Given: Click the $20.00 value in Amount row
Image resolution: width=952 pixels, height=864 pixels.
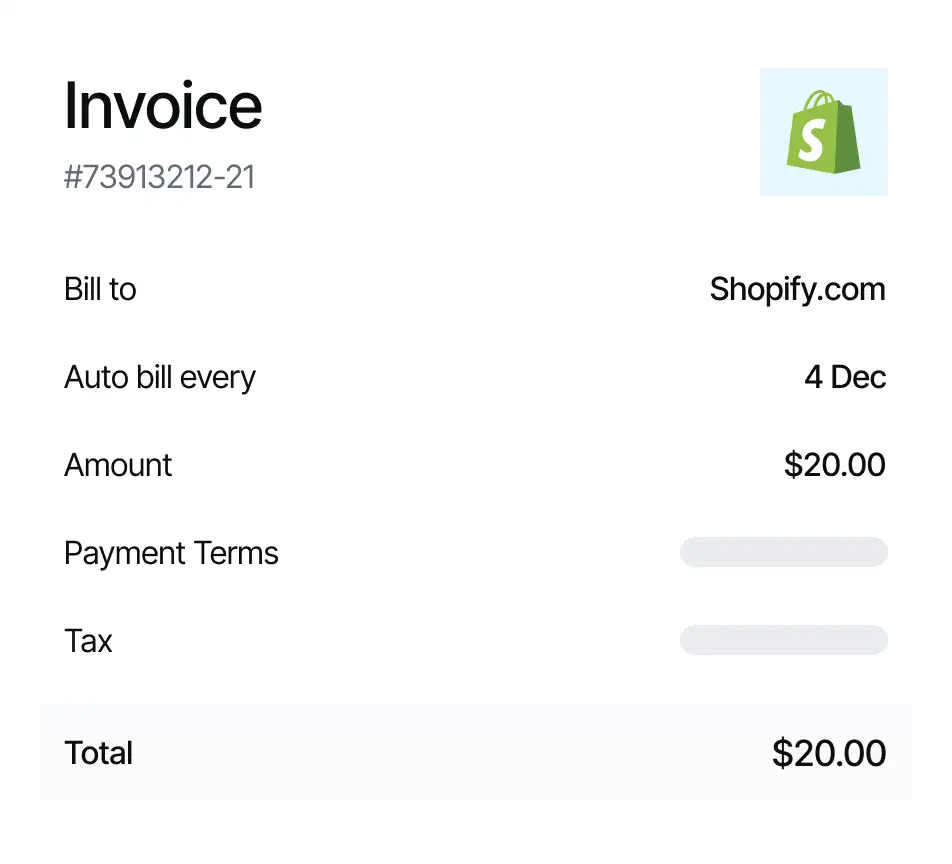Looking at the screenshot, I should 835,465.
